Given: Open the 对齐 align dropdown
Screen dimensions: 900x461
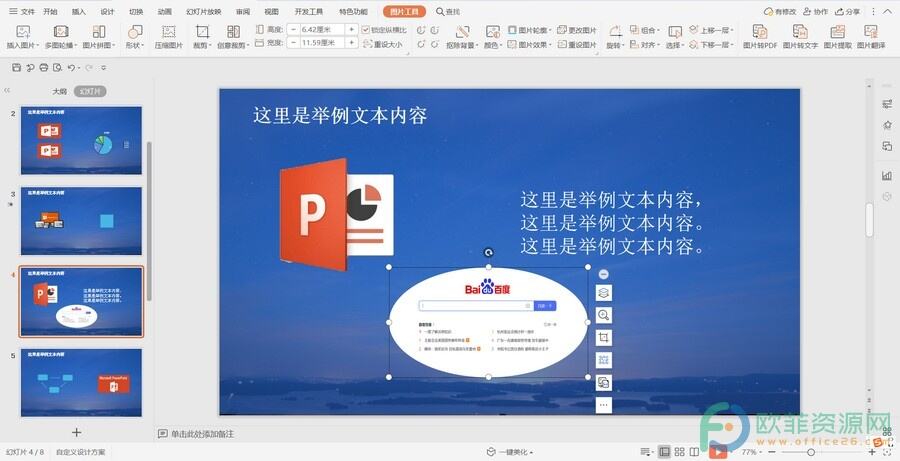Looking at the screenshot, I should pyautogui.click(x=645, y=44).
